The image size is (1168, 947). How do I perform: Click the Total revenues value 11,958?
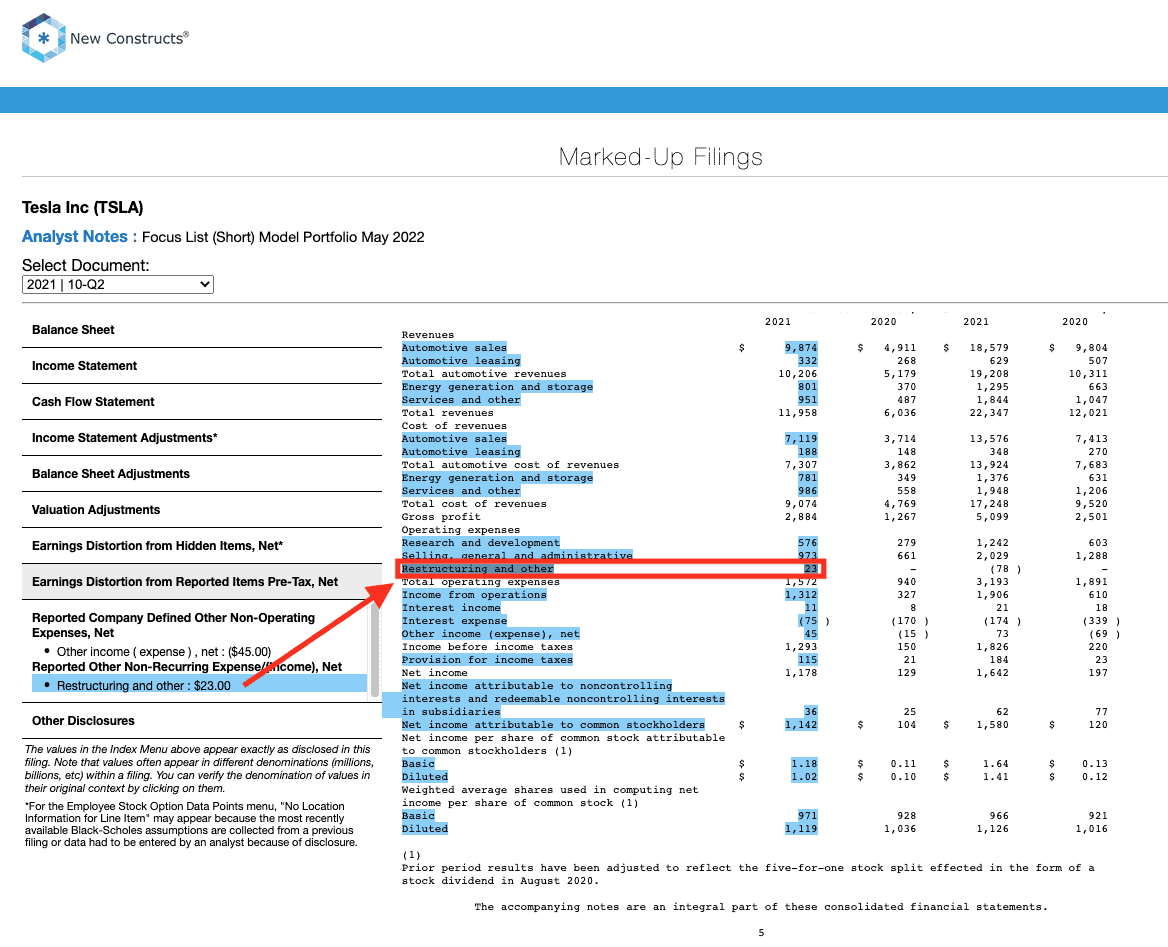(x=798, y=413)
